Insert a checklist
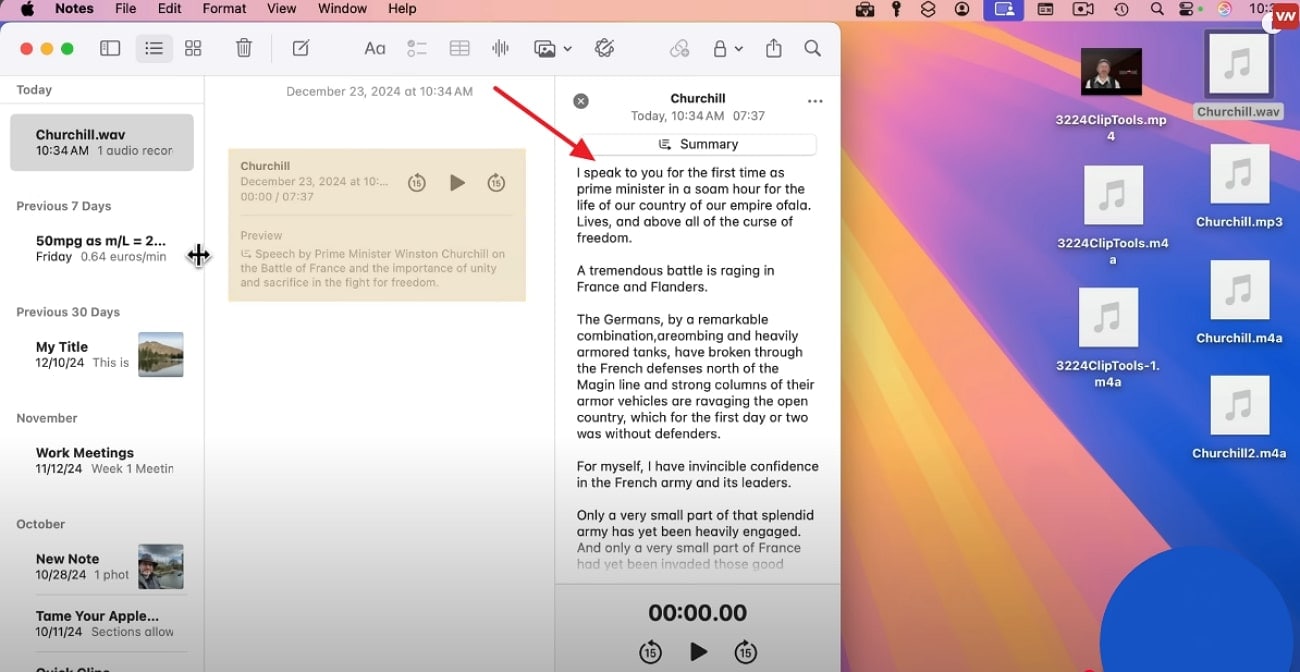This screenshot has height=672, width=1300. tap(417, 48)
